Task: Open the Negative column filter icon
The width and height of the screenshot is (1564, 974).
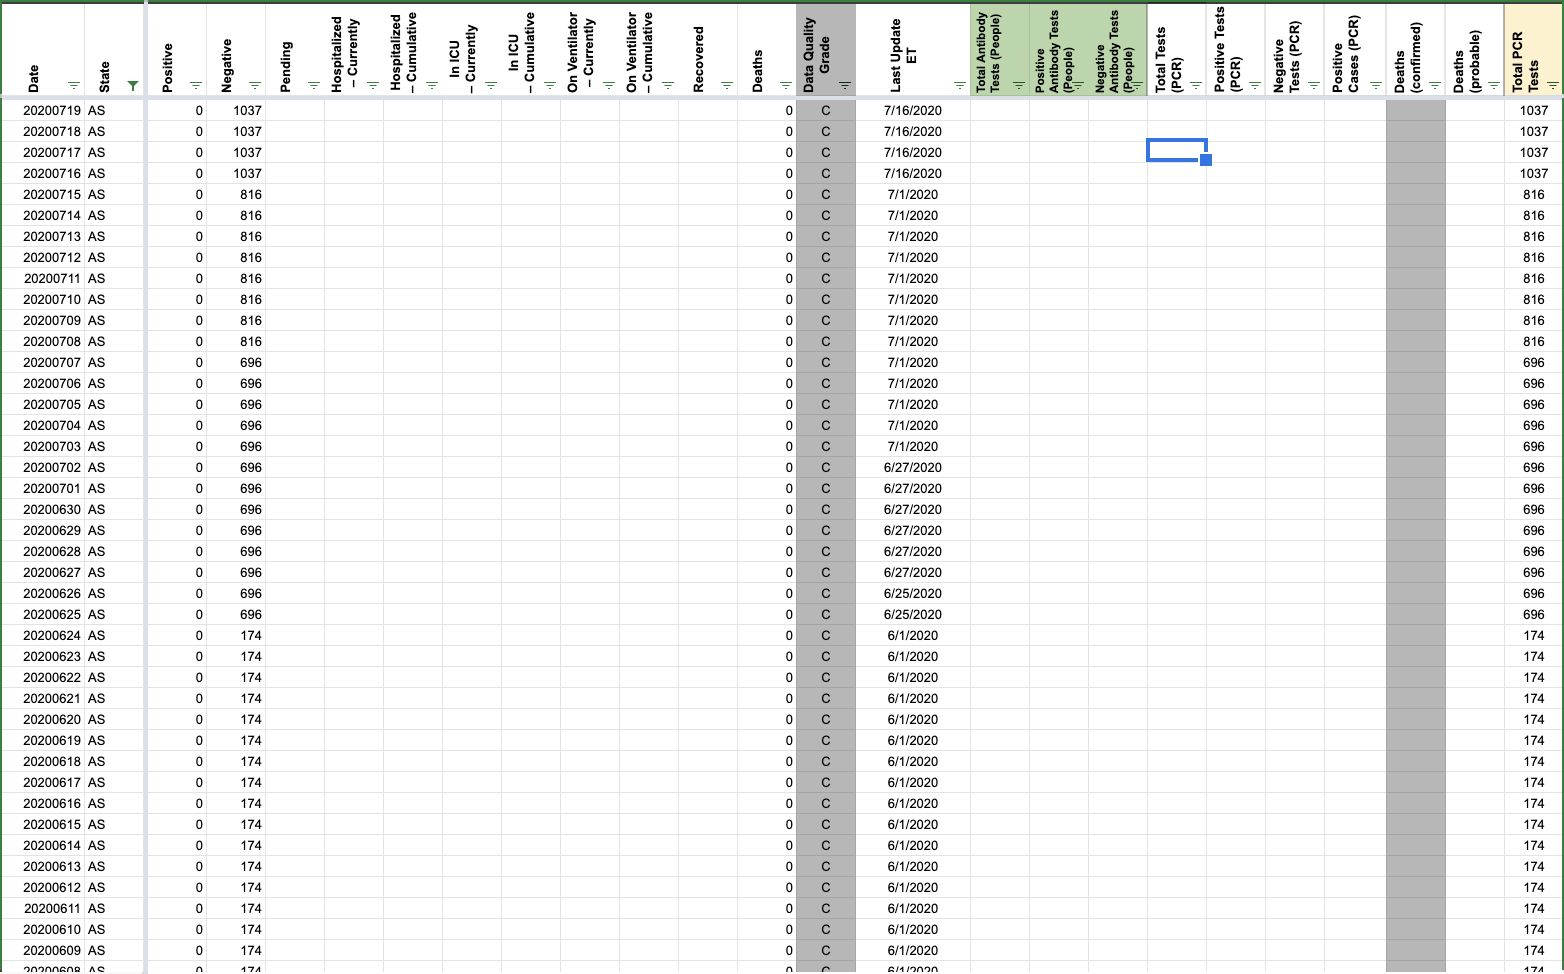Action: 254,86
